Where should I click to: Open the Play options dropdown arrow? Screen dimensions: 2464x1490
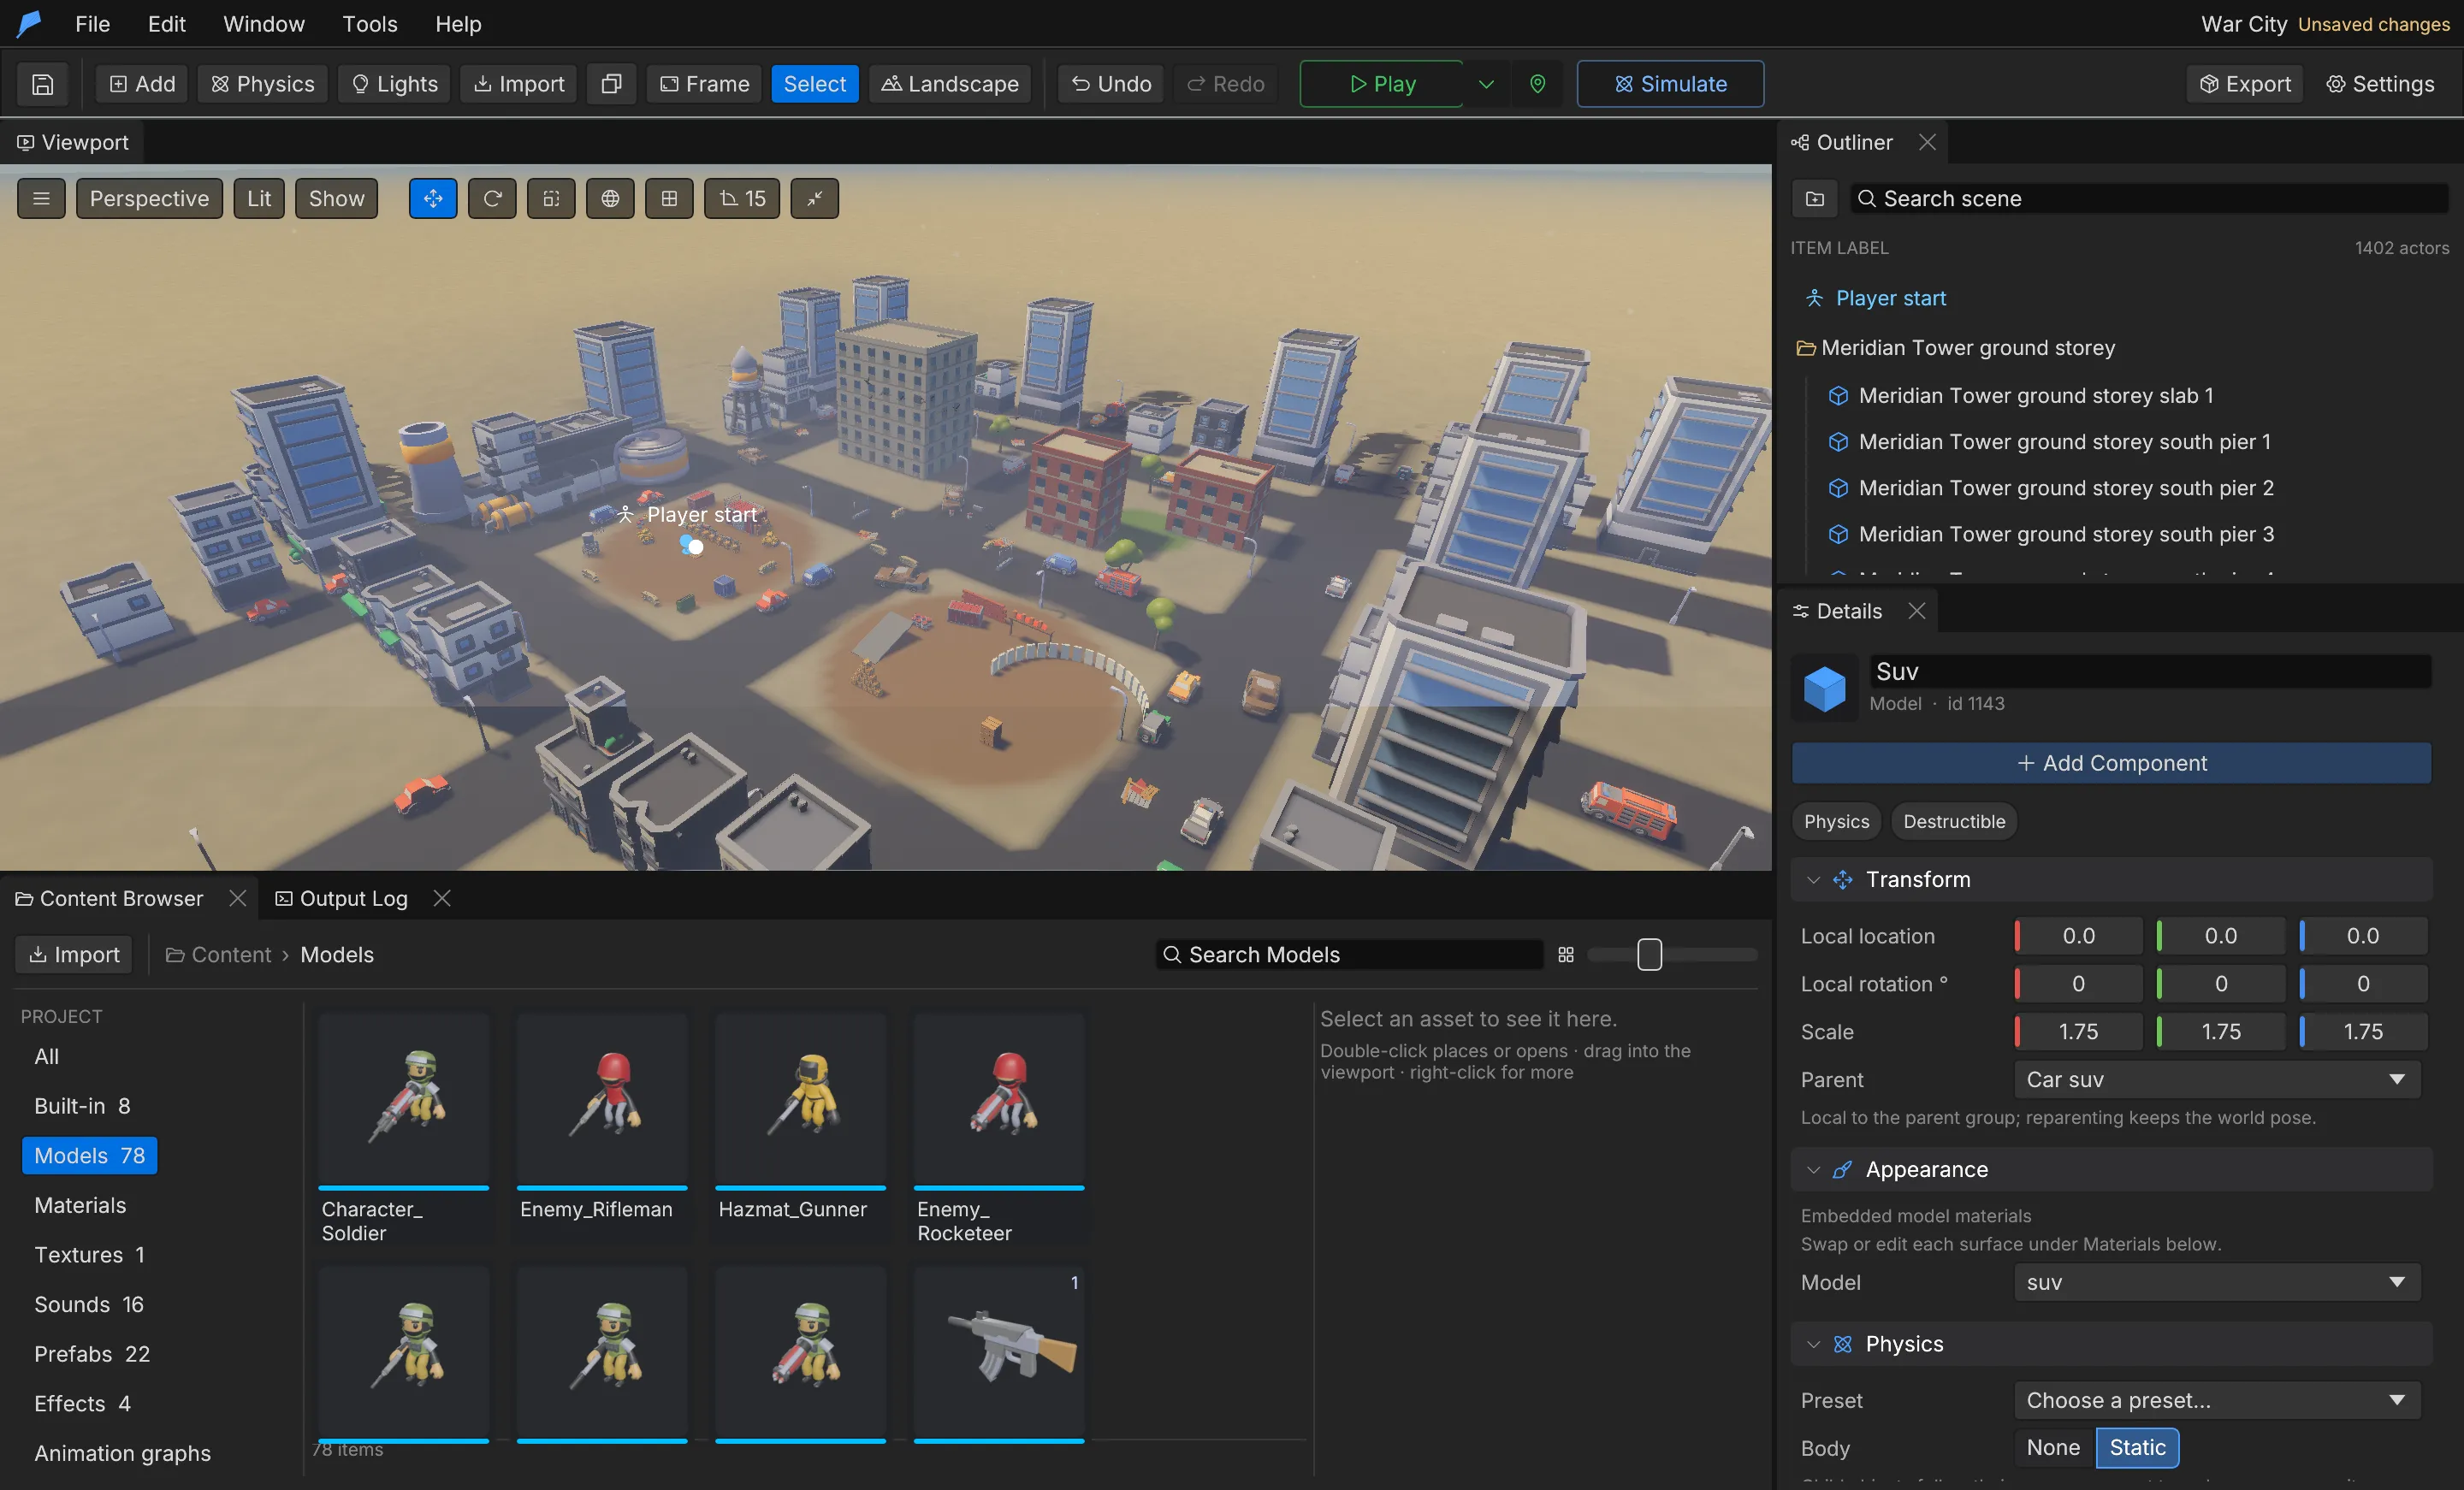1486,84
